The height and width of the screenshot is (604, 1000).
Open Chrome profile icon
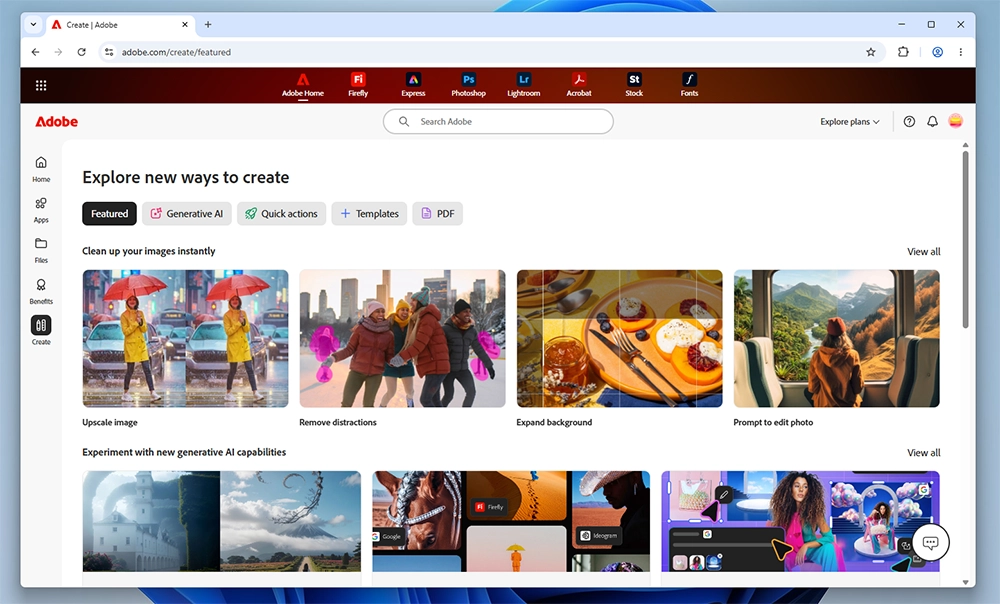tap(938, 52)
